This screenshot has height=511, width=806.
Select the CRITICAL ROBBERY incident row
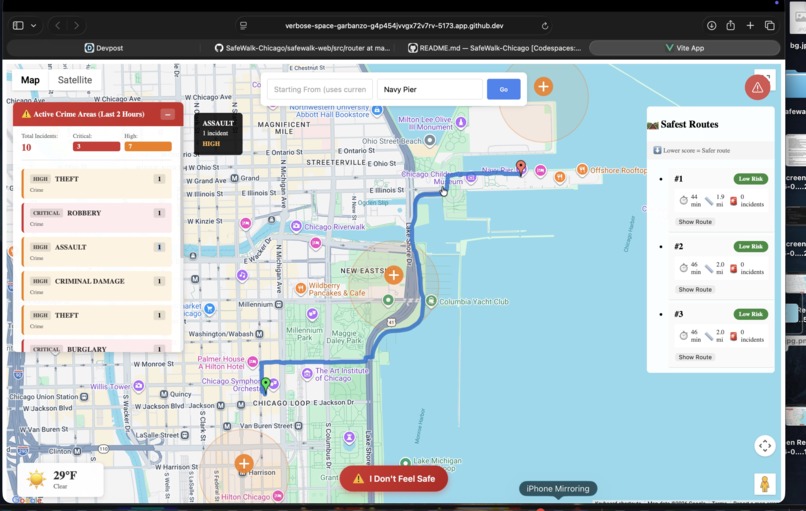97,217
